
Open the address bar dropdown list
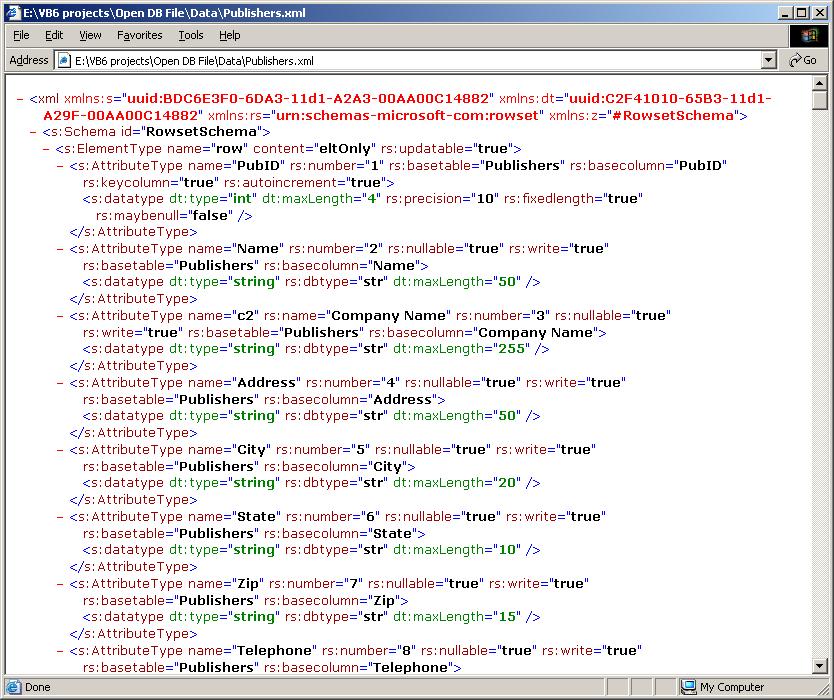(x=768, y=61)
